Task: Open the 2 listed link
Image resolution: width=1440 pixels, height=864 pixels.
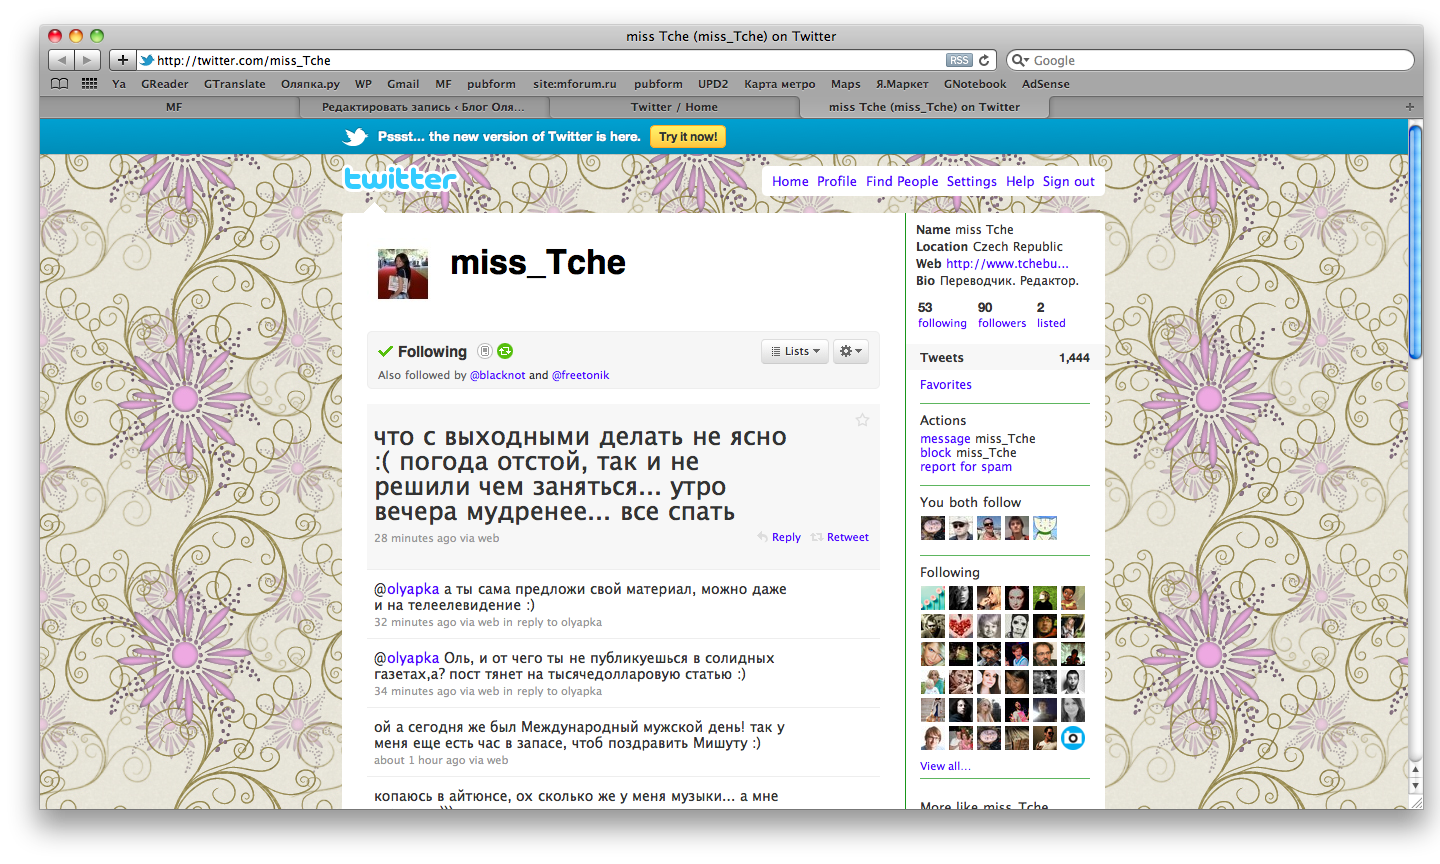Action: (x=1051, y=315)
